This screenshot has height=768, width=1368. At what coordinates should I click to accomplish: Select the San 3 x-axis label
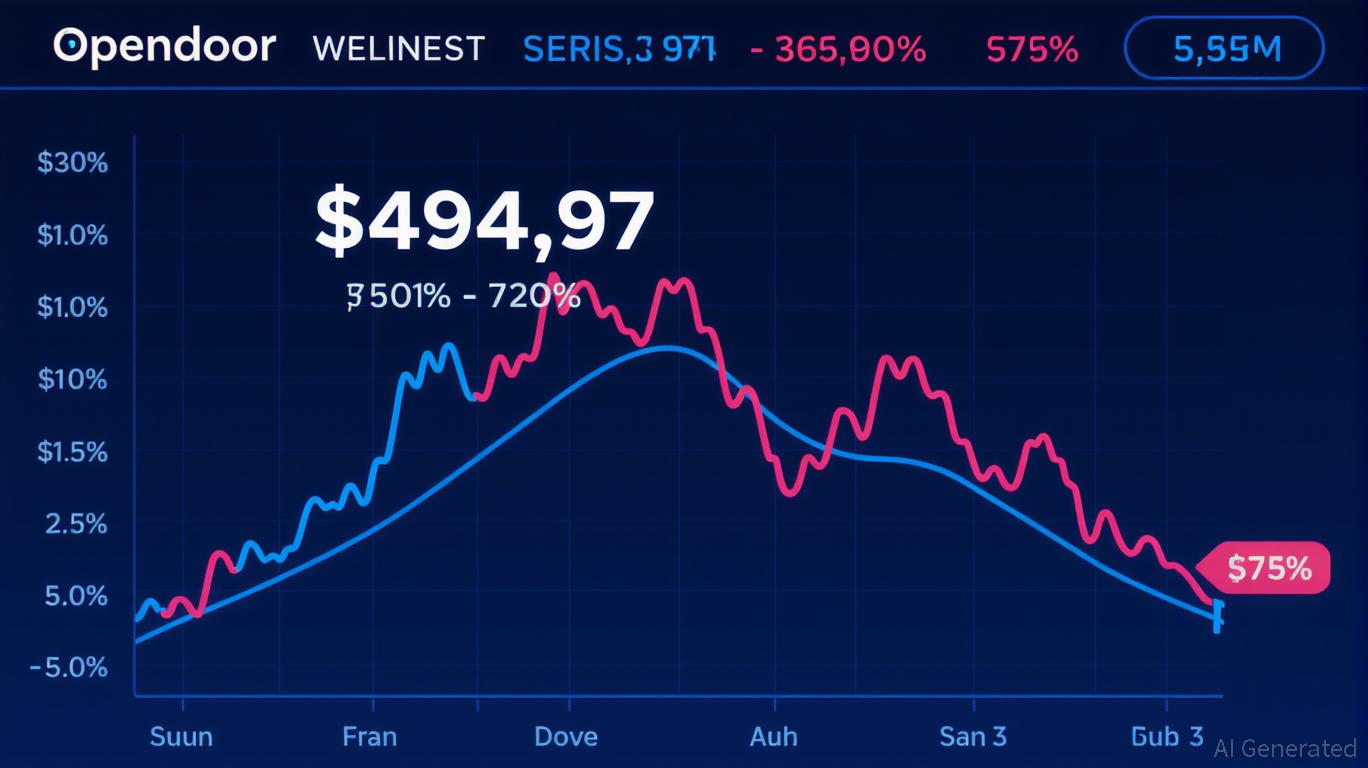[x=972, y=737]
